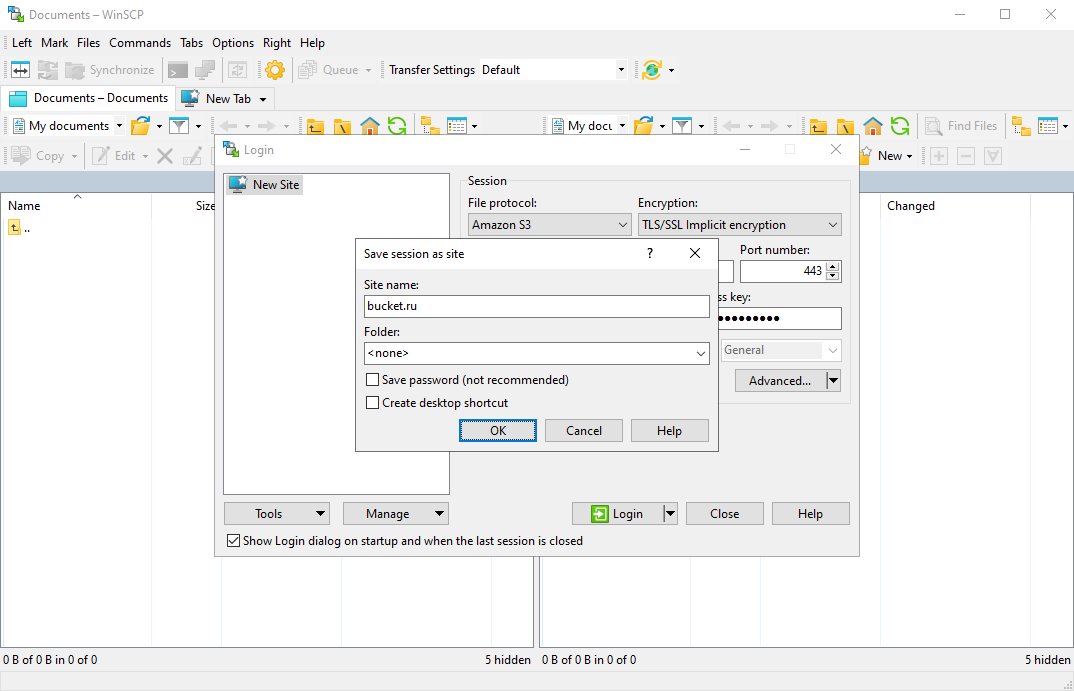This screenshot has width=1074, height=691.
Task: Click the filter funnel icon in the right panel
Action: click(x=682, y=126)
